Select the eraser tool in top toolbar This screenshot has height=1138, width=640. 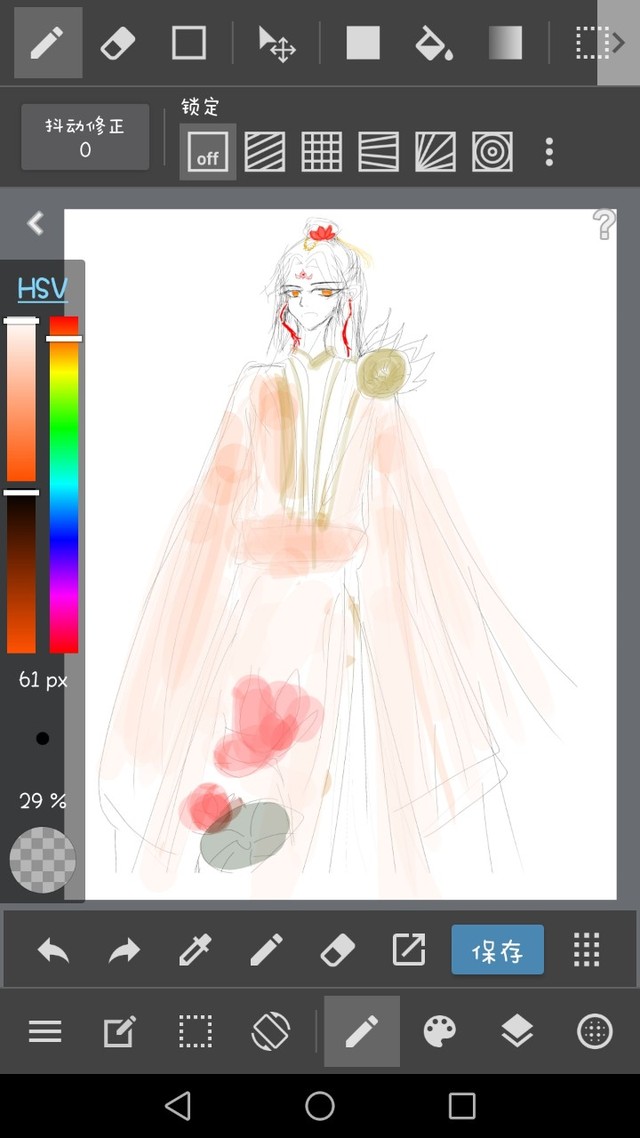click(x=117, y=43)
